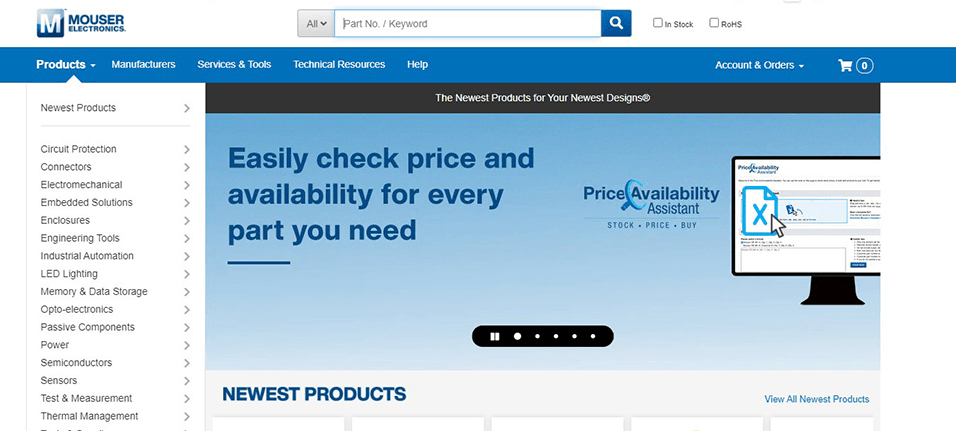Screen dimensions: 956x431
Task: Click the Mouser Electronics logo
Action: point(81,23)
